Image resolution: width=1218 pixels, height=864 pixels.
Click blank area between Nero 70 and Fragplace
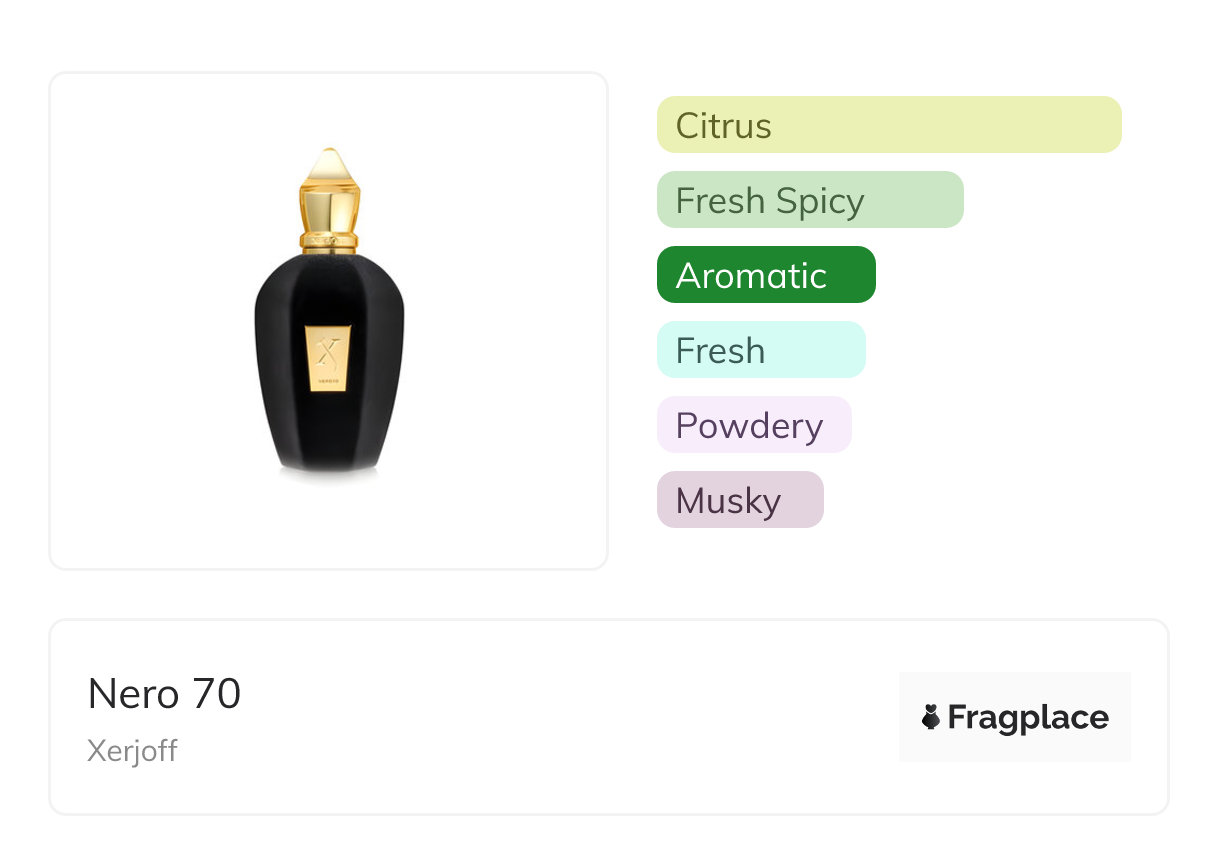point(570,717)
